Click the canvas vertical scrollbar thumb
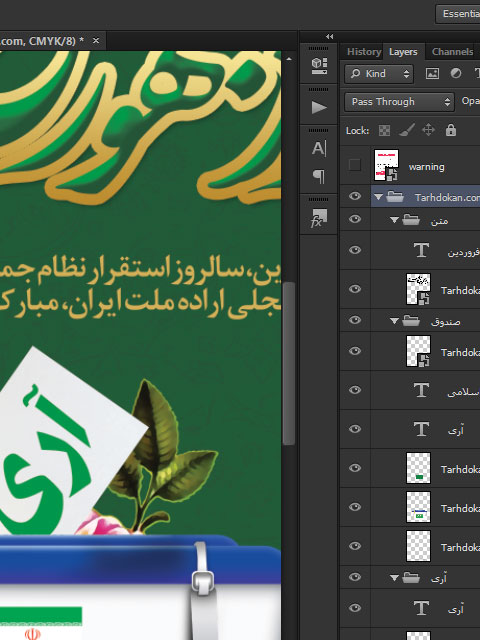This screenshot has height=640, width=480. [x=289, y=362]
